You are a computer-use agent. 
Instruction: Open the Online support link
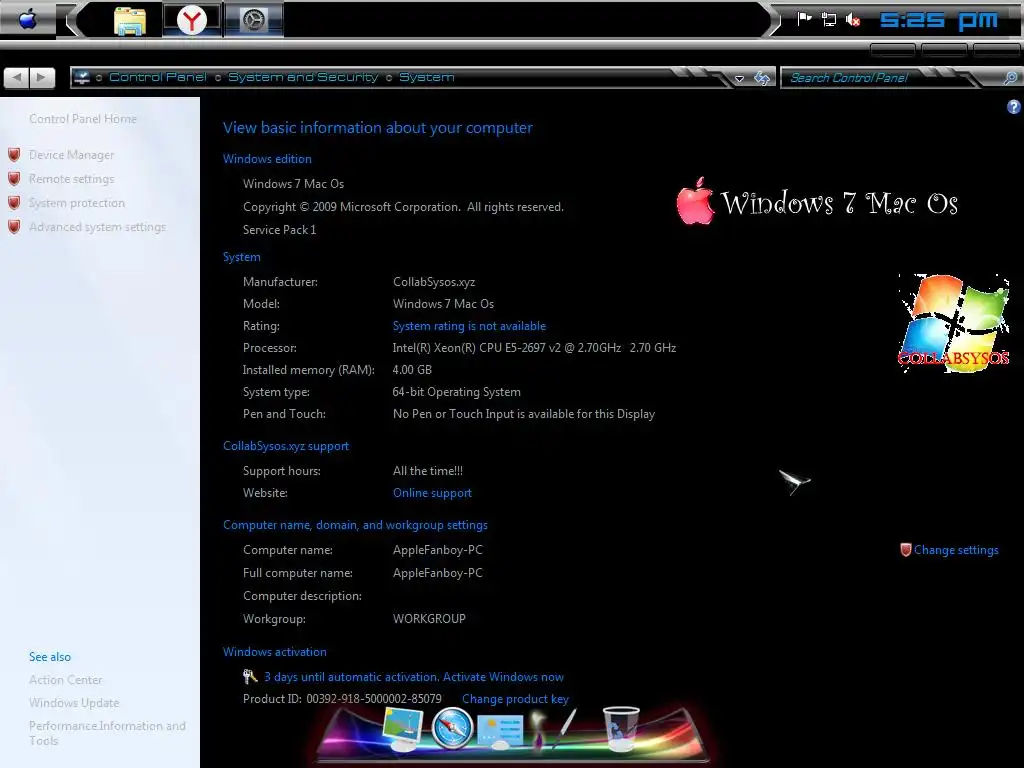432,493
